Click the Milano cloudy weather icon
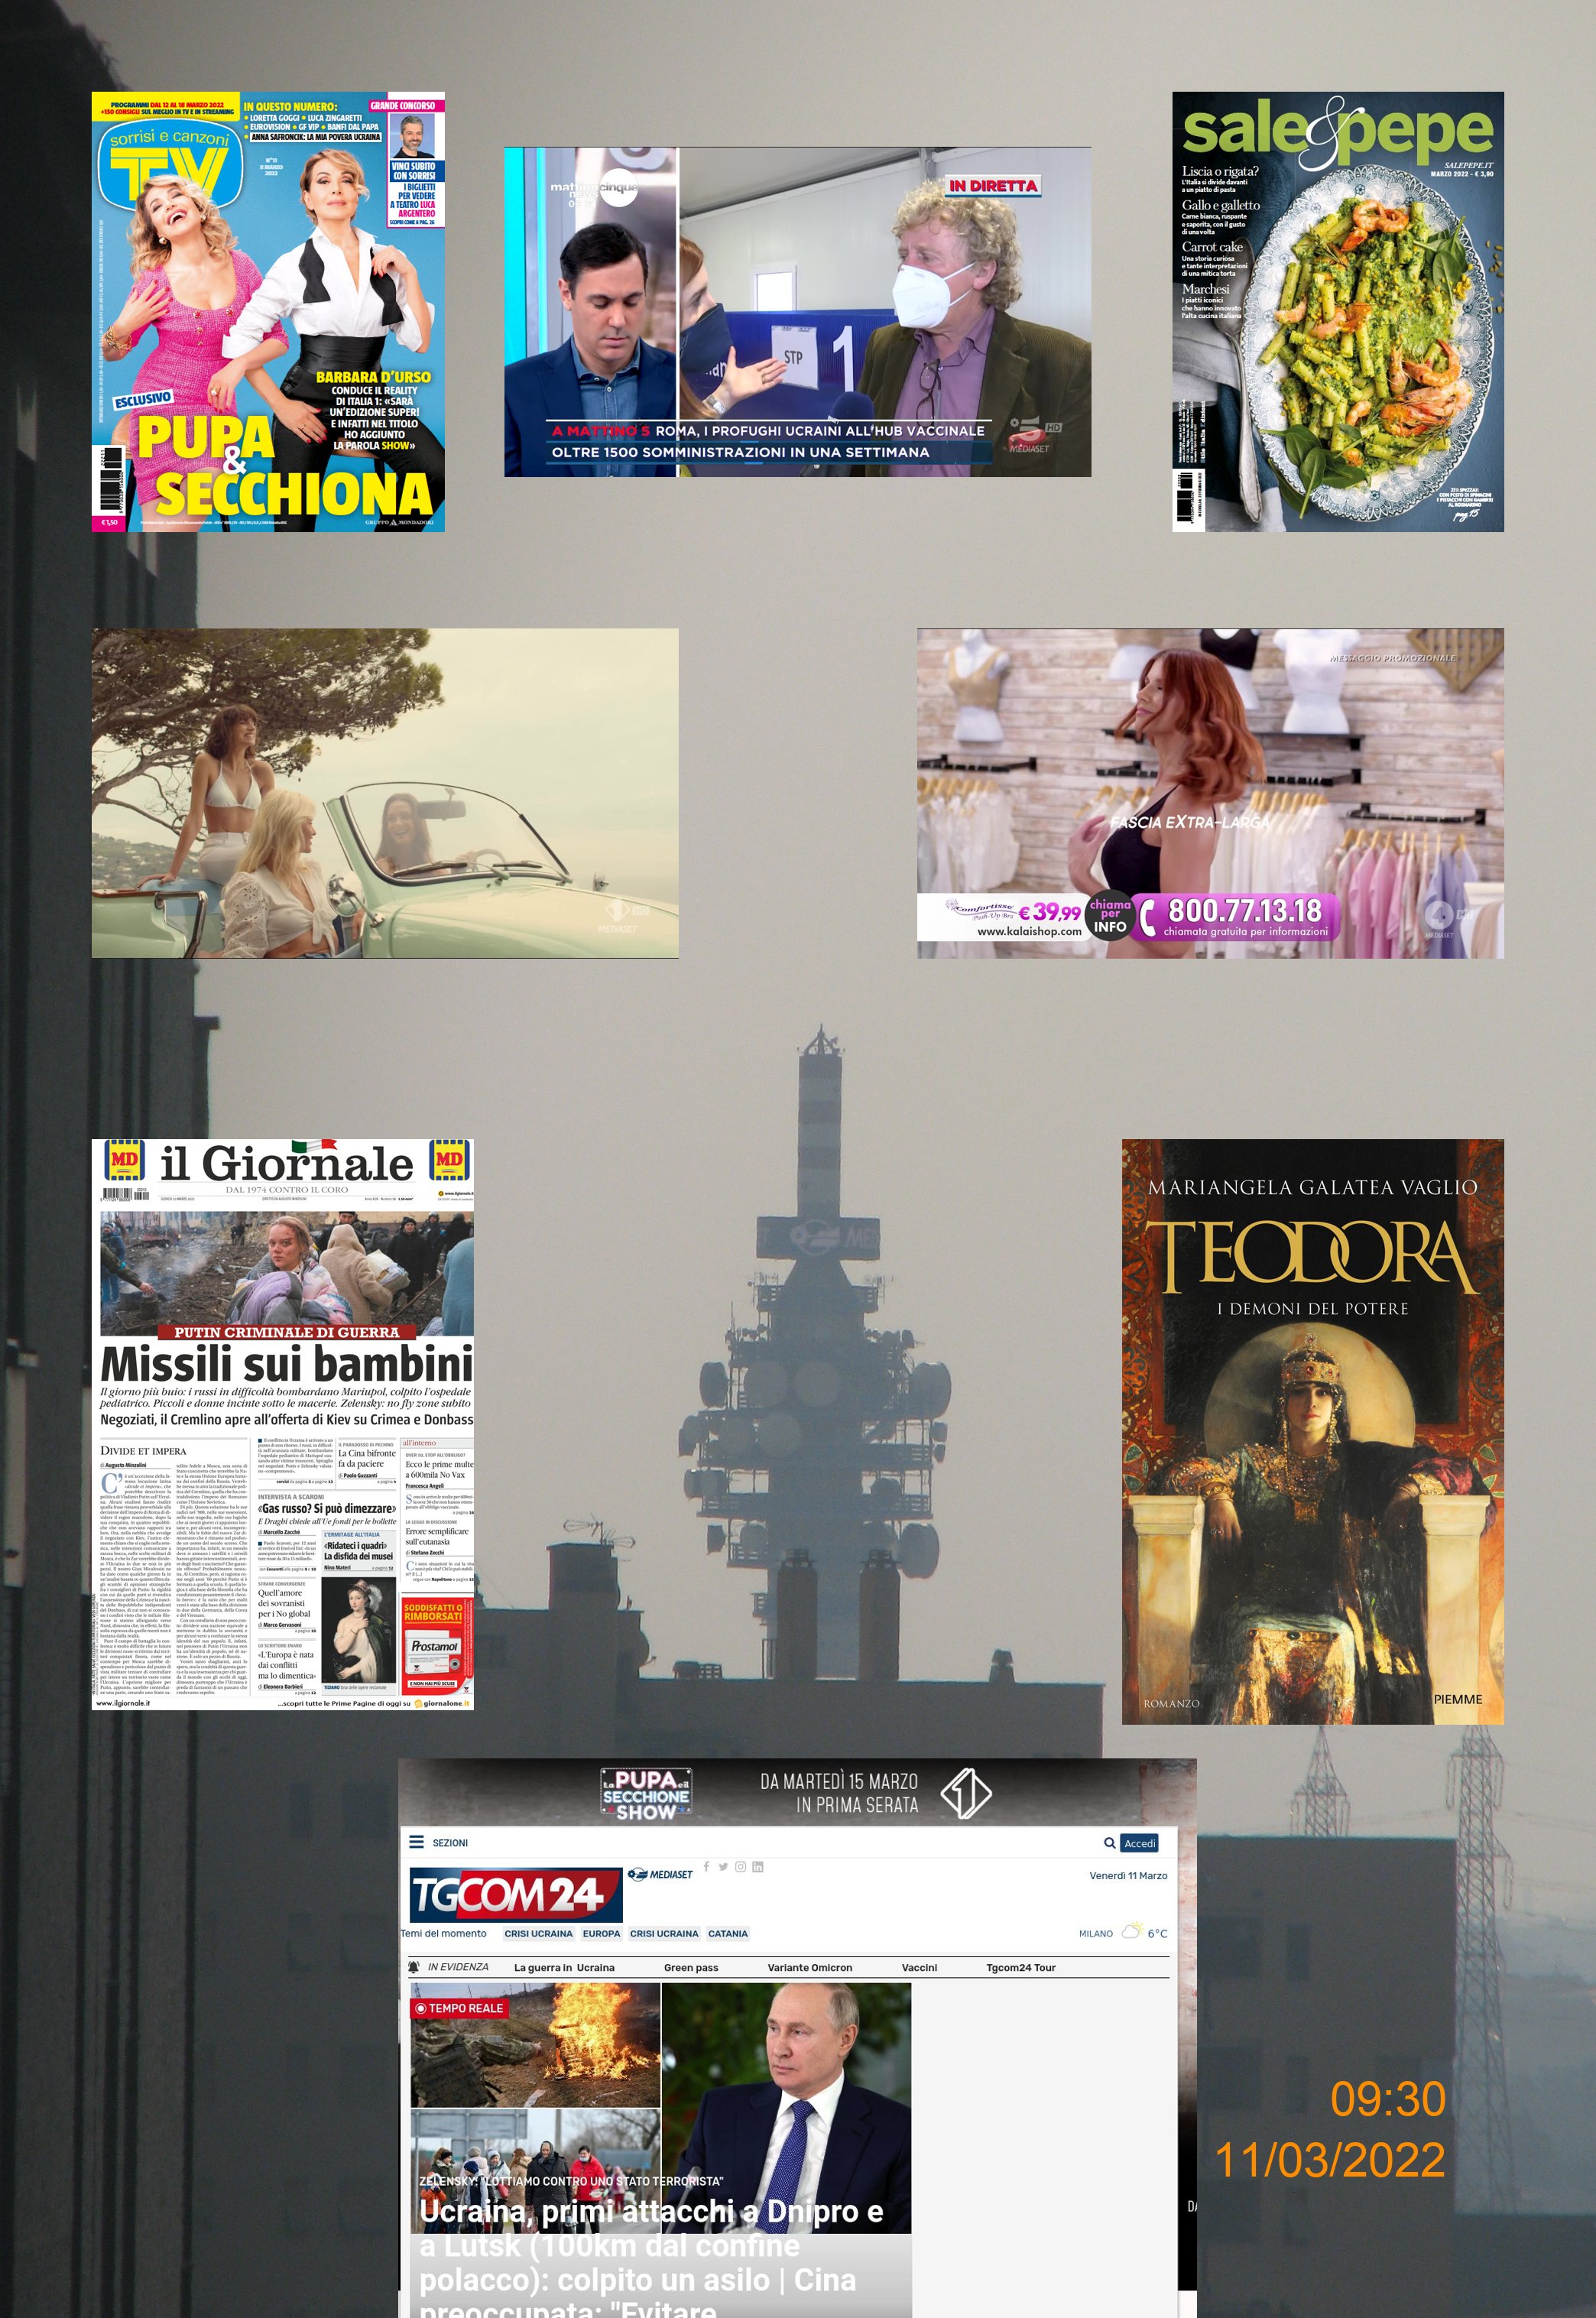 (1132, 1931)
